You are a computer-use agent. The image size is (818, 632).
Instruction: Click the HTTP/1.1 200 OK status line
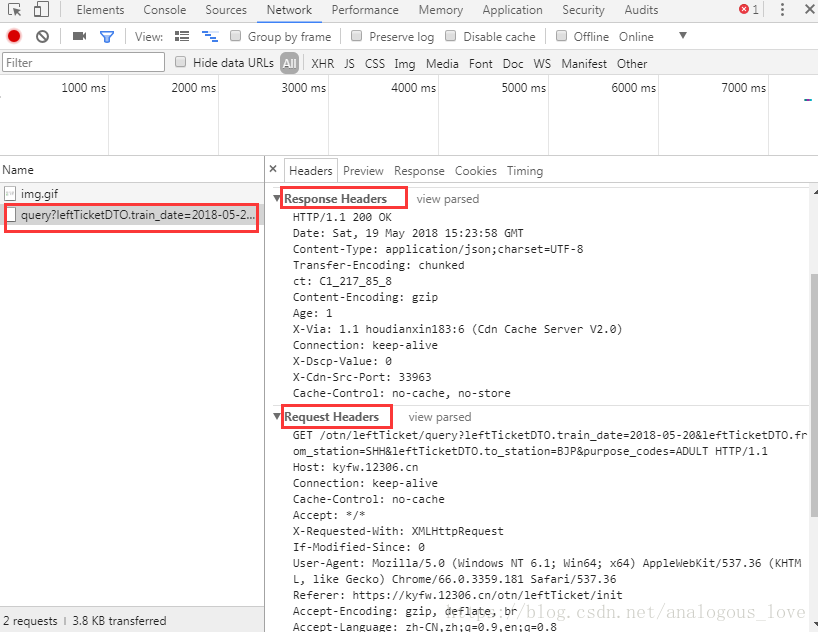(342, 217)
